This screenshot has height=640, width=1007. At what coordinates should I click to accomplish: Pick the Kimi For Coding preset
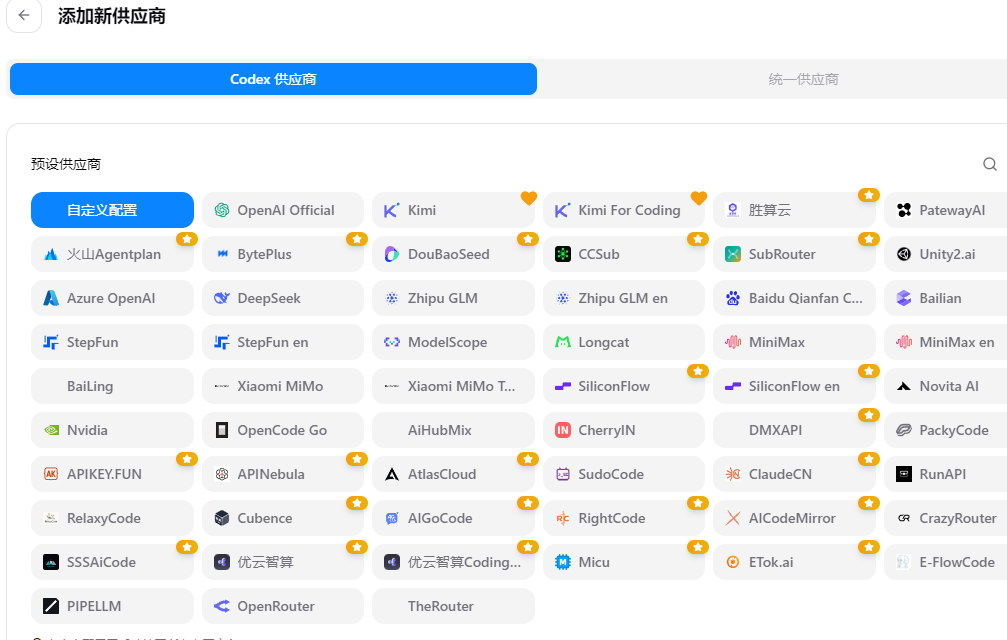(624, 210)
